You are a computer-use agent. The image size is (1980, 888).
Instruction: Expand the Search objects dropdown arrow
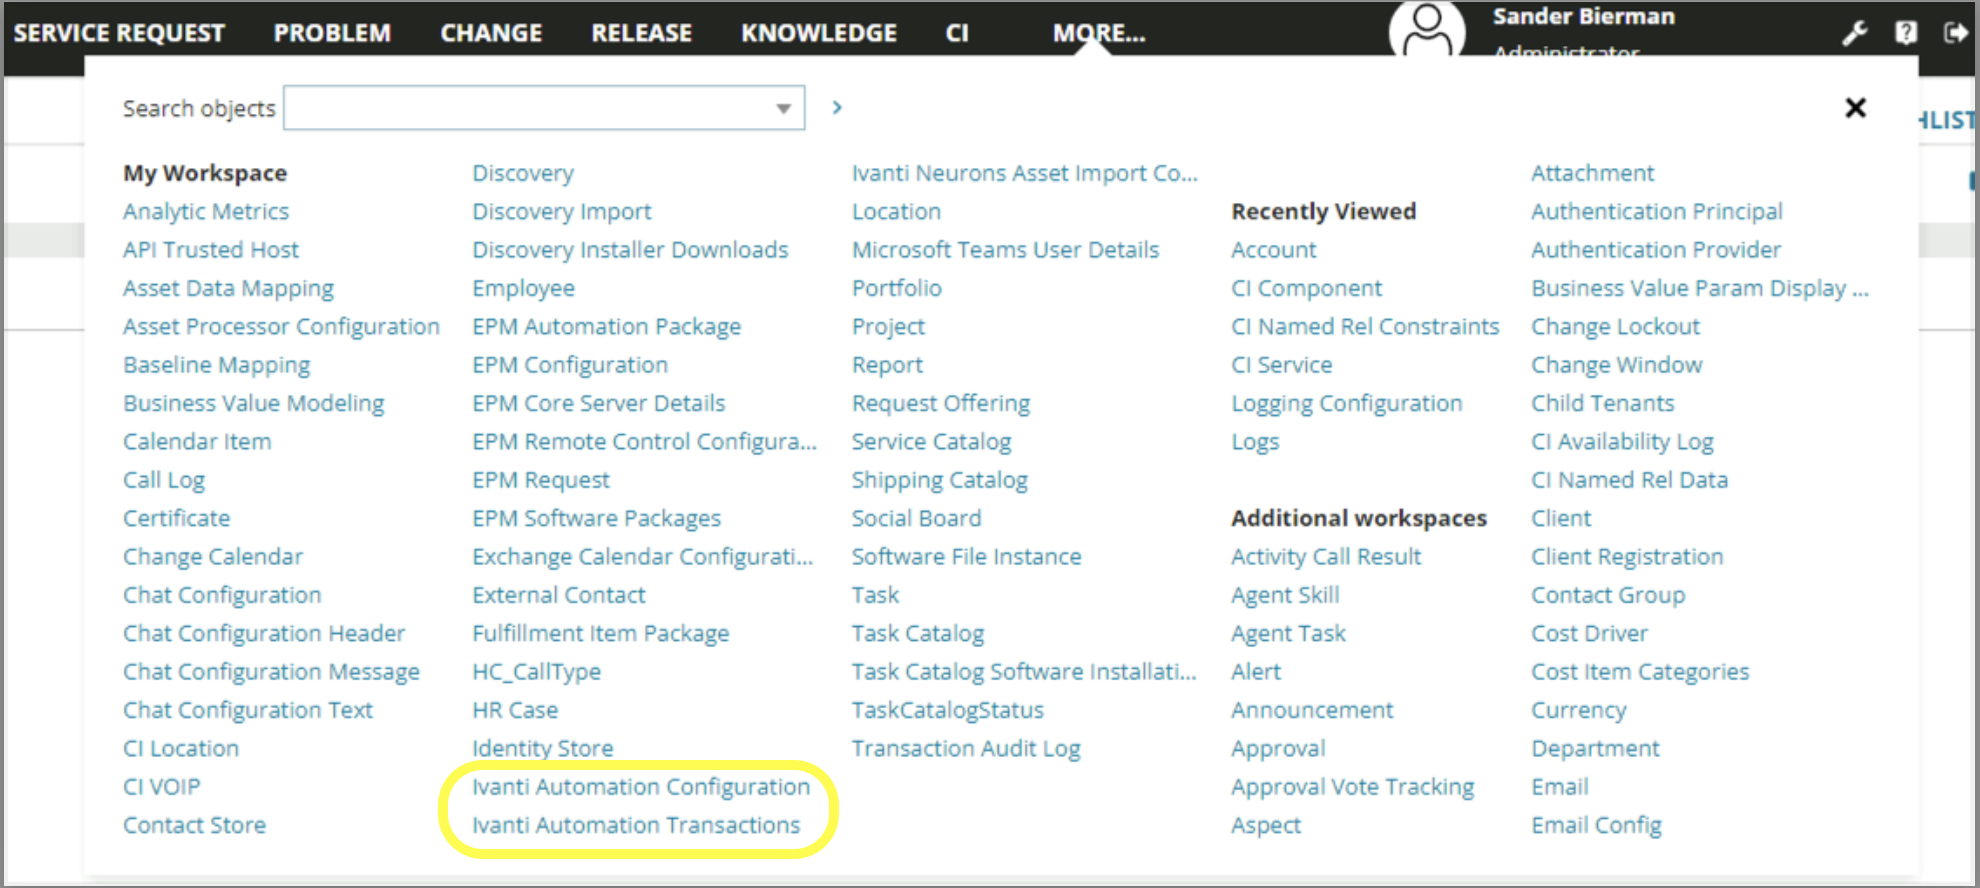[784, 108]
